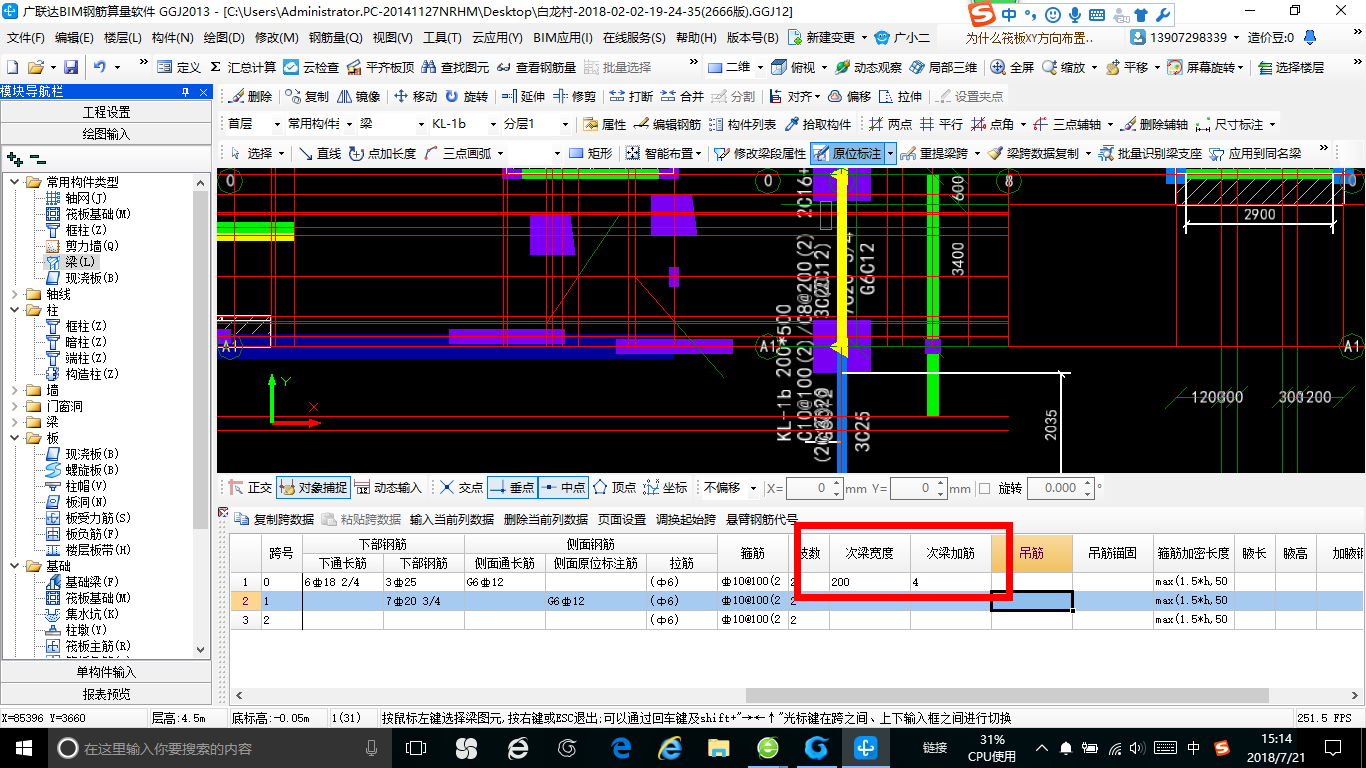Open the 绘图(D) menu
Screen dimensions: 1366x768
[224, 37]
